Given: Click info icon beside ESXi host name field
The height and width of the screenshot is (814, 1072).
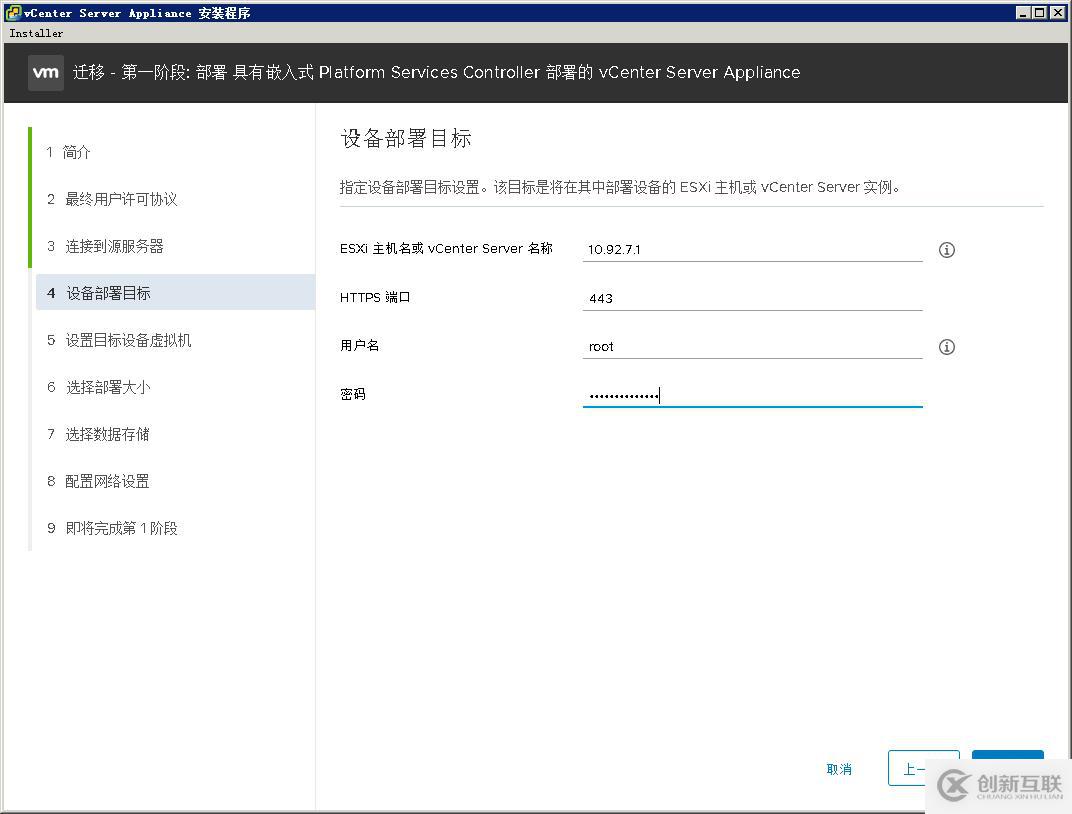Looking at the screenshot, I should pyautogui.click(x=946, y=250).
